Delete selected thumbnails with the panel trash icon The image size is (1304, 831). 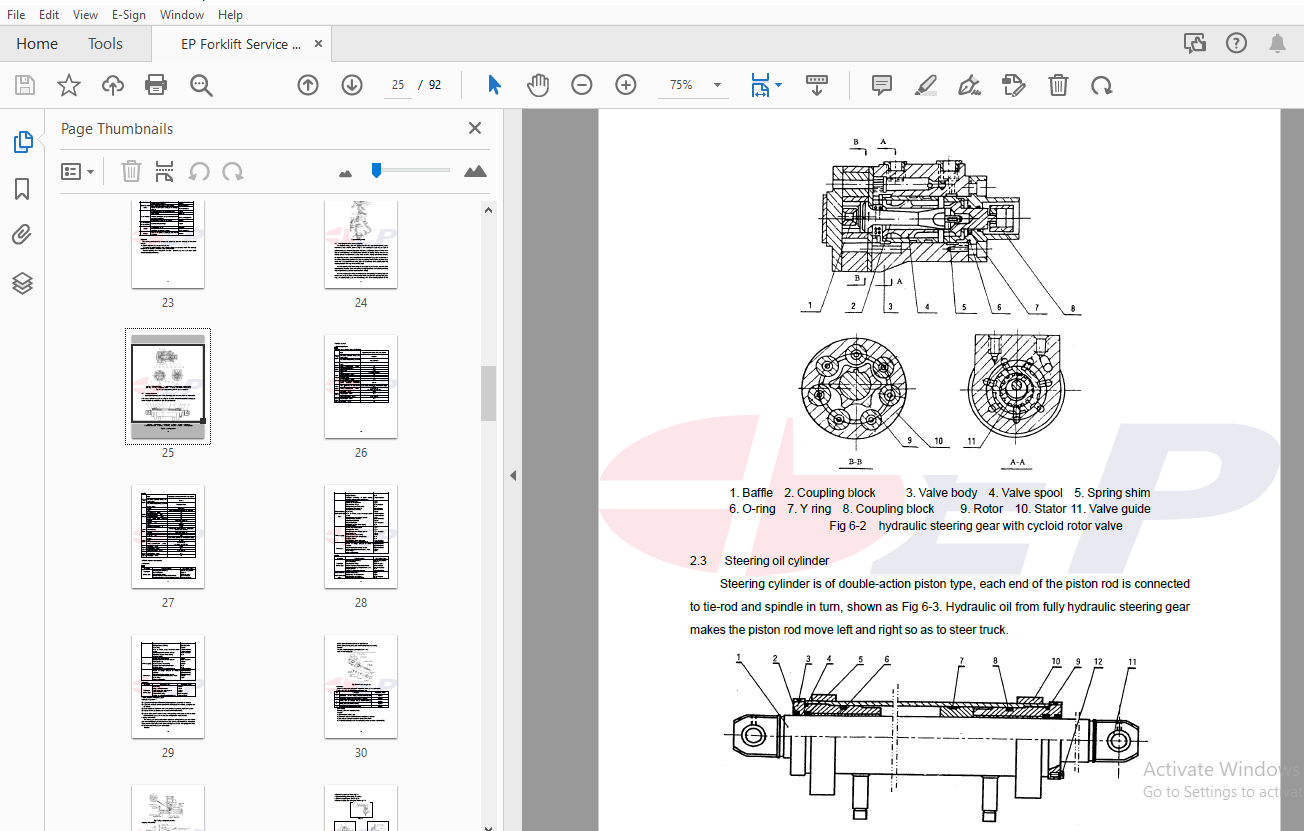pos(131,171)
